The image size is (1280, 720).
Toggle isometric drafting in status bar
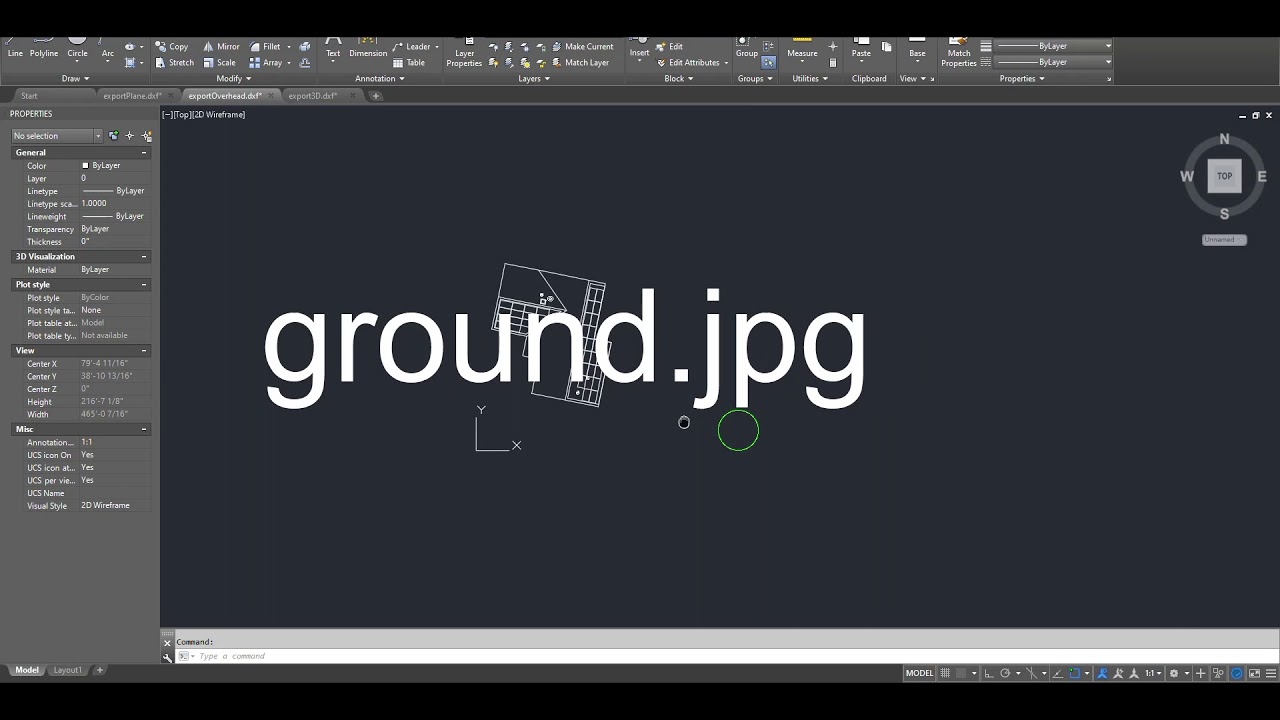(1032, 673)
